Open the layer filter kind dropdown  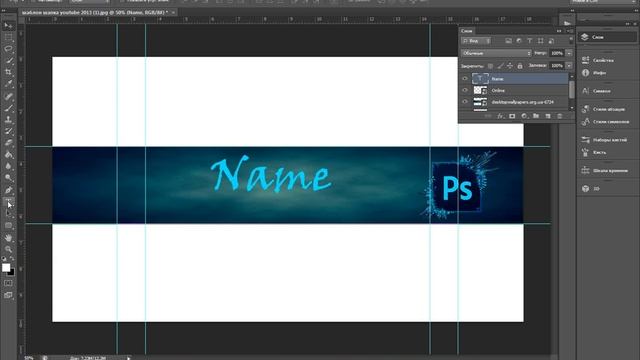tap(476, 41)
